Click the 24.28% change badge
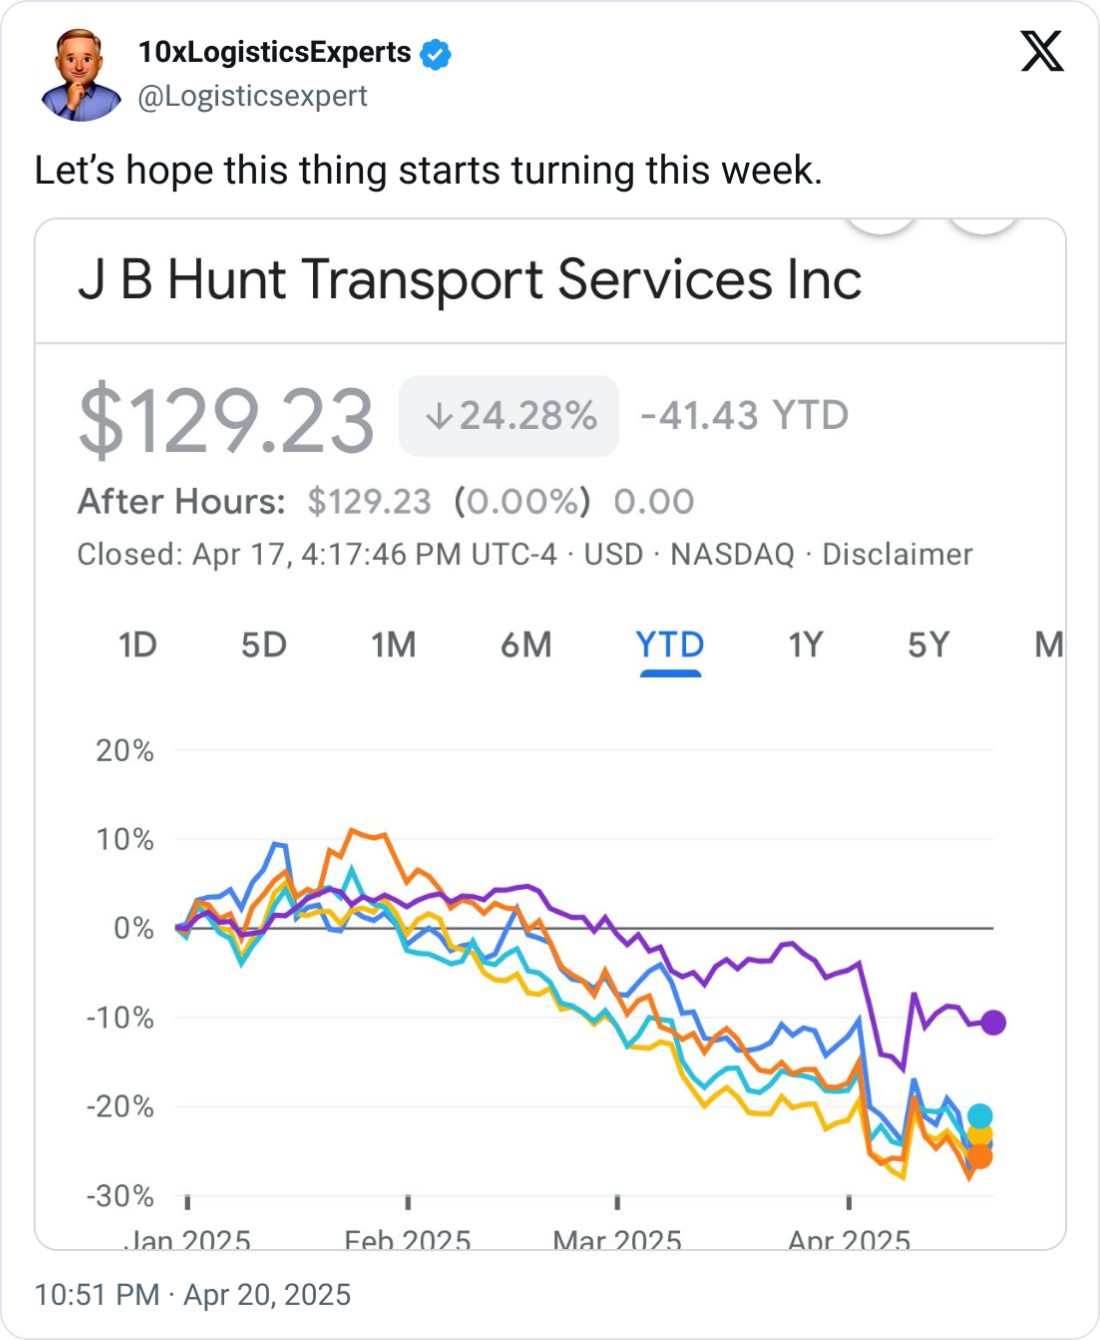 [x=509, y=416]
